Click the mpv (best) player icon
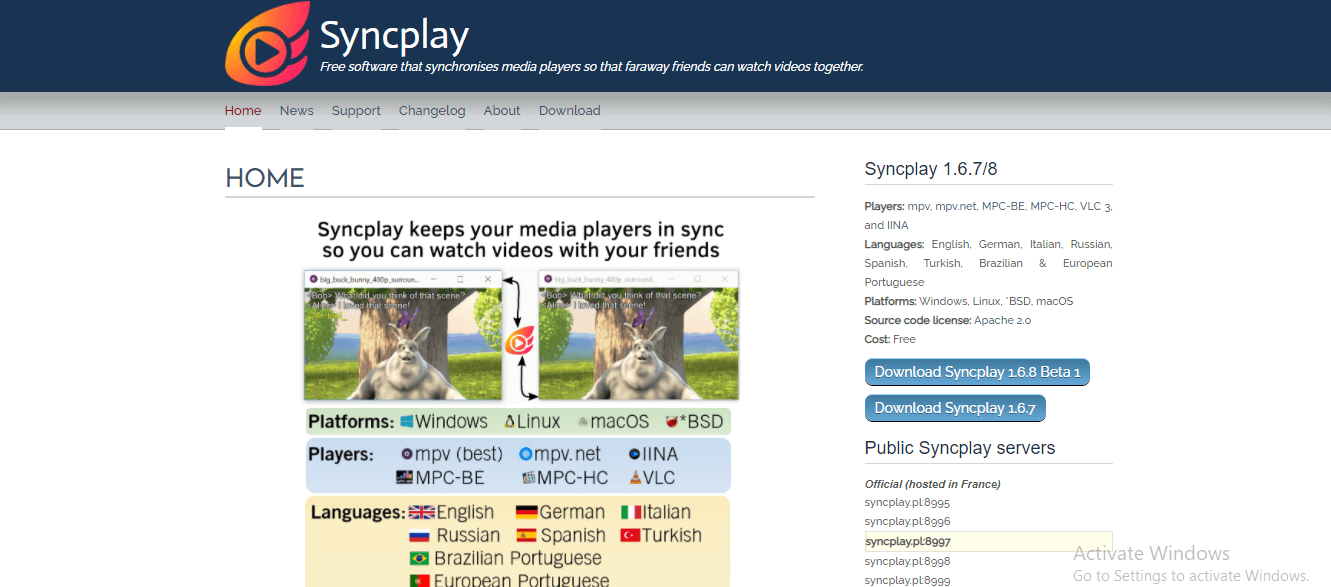Image resolution: width=1331 pixels, height=587 pixels. [x=406, y=454]
